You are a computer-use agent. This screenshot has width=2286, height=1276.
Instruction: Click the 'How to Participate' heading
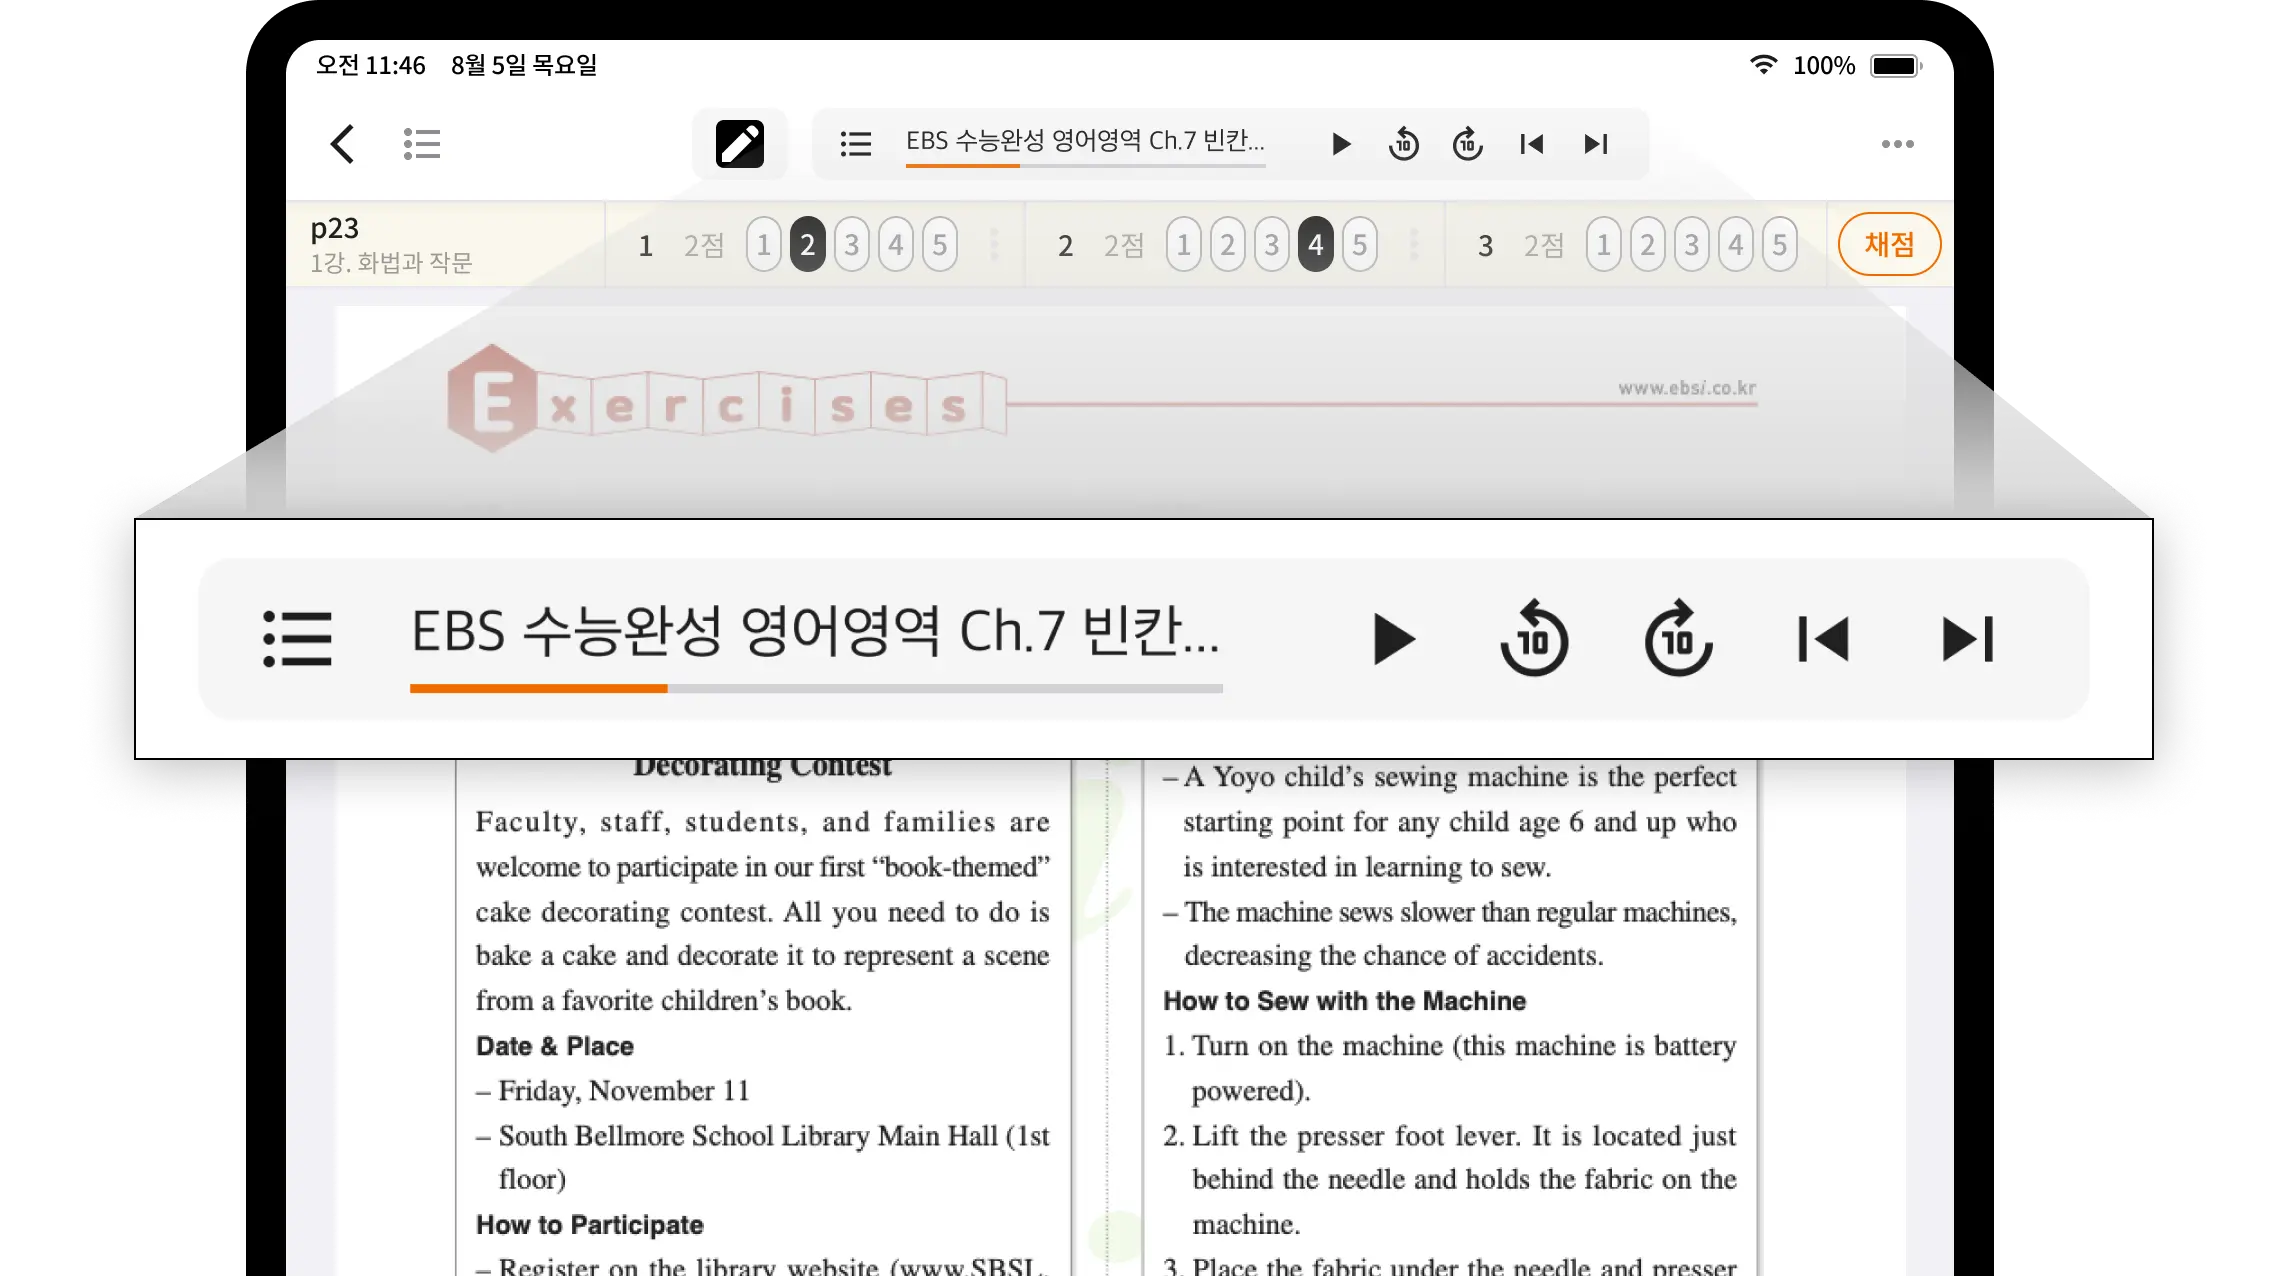590,1225
